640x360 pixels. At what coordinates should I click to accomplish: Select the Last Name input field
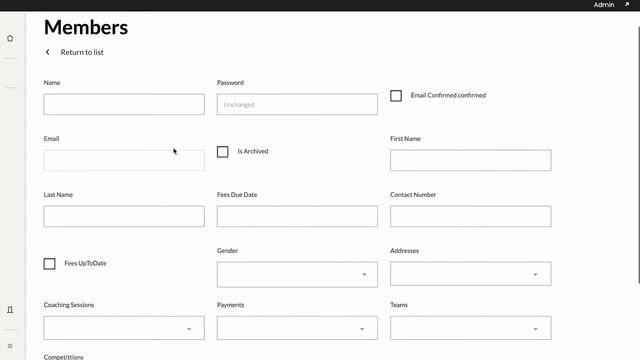124,216
